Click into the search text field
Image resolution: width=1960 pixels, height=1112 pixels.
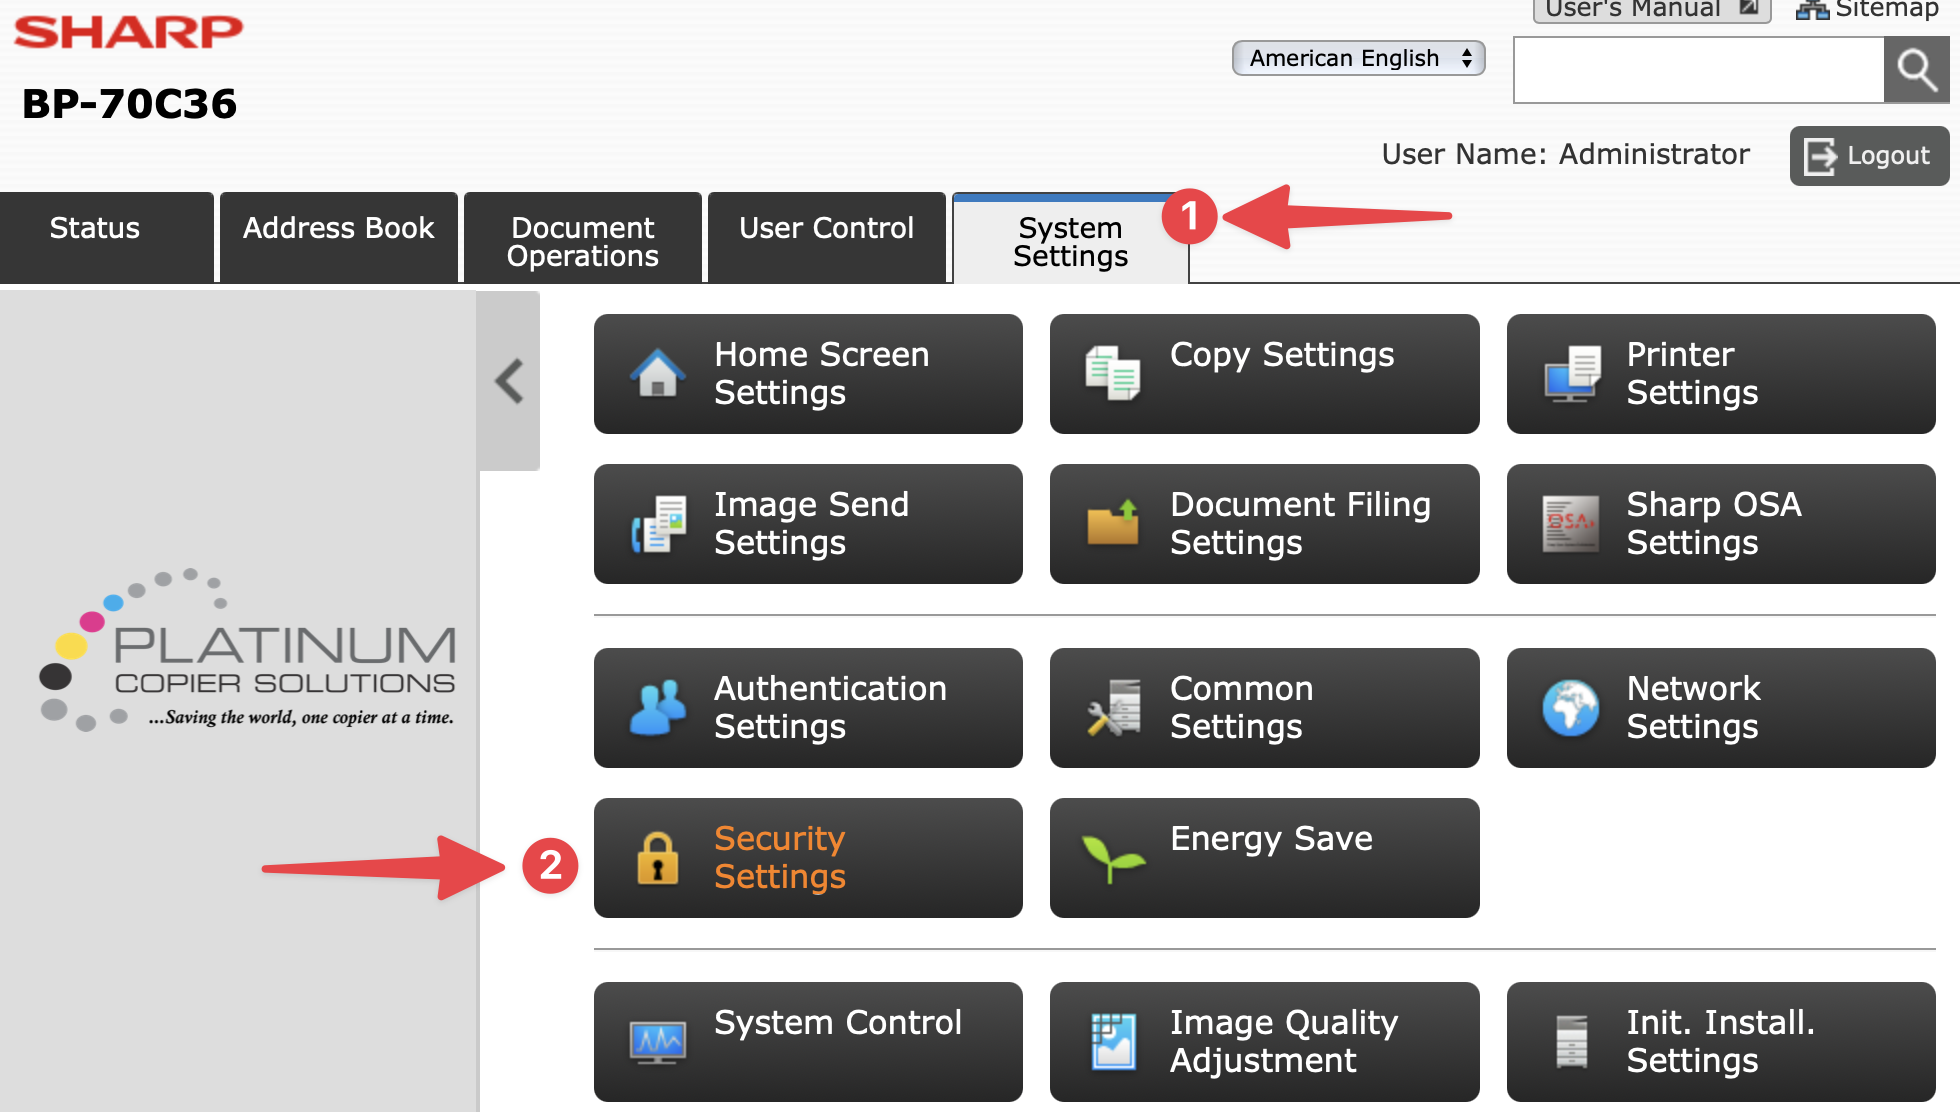[1699, 70]
